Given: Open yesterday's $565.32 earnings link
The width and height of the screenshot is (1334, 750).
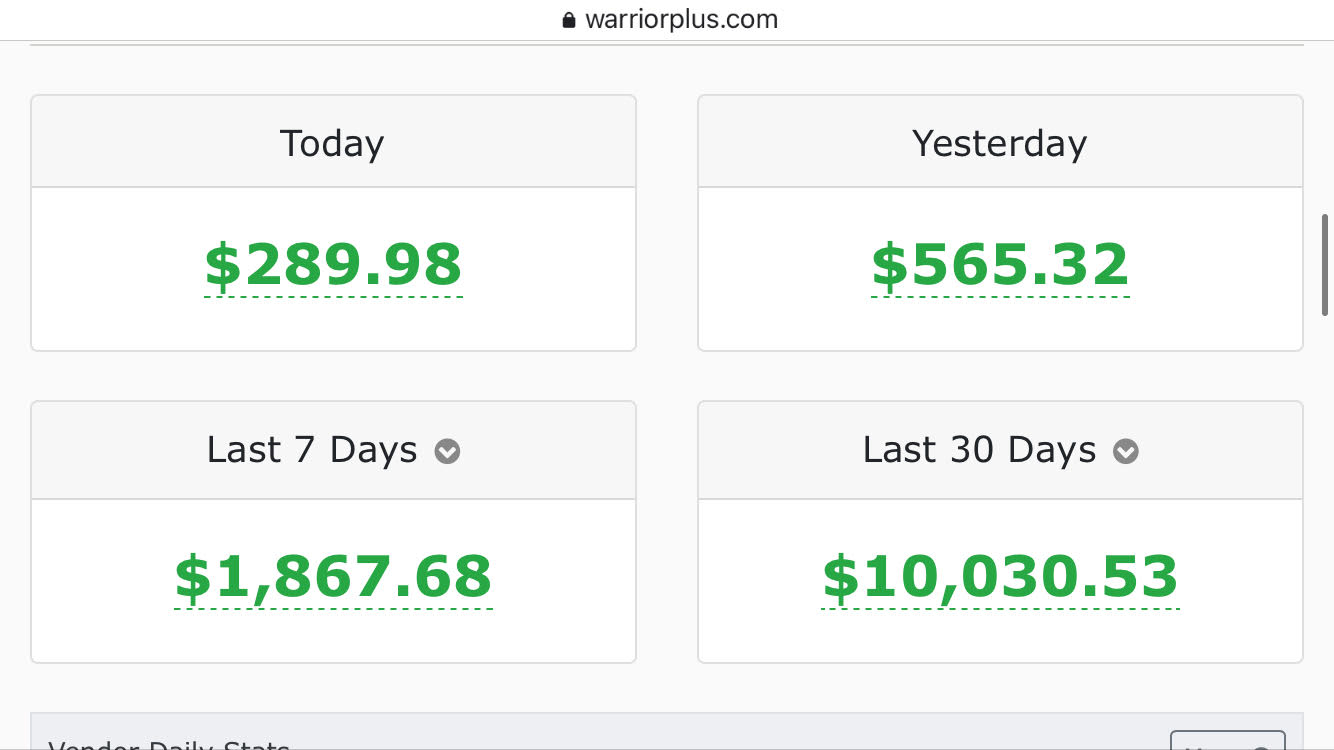Looking at the screenshot, I should click(x=1000, y=265).
